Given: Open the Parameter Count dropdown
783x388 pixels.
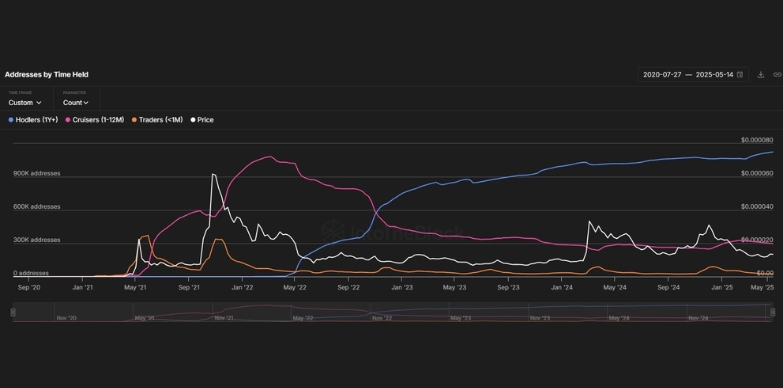Looking at the screenshot, I should (x=76, y=102).
